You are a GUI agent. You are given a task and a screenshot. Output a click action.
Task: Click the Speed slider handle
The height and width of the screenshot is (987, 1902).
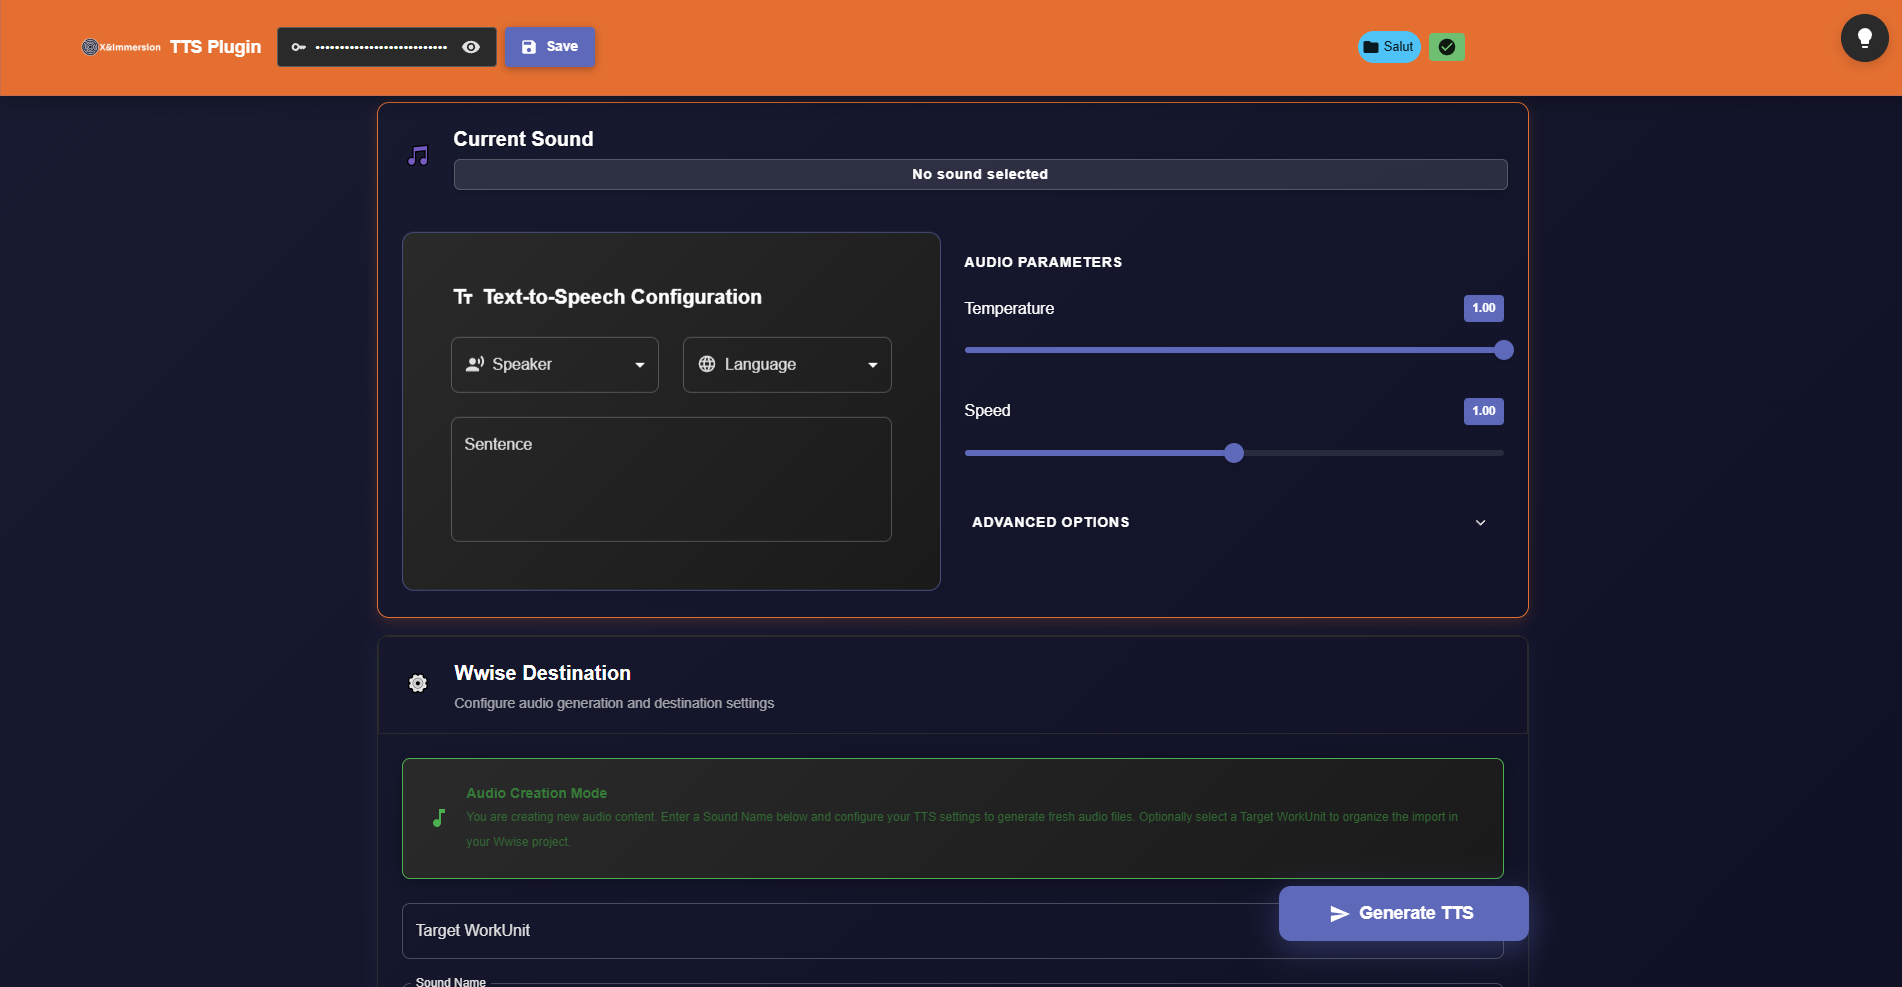[x=1234, y=453]
